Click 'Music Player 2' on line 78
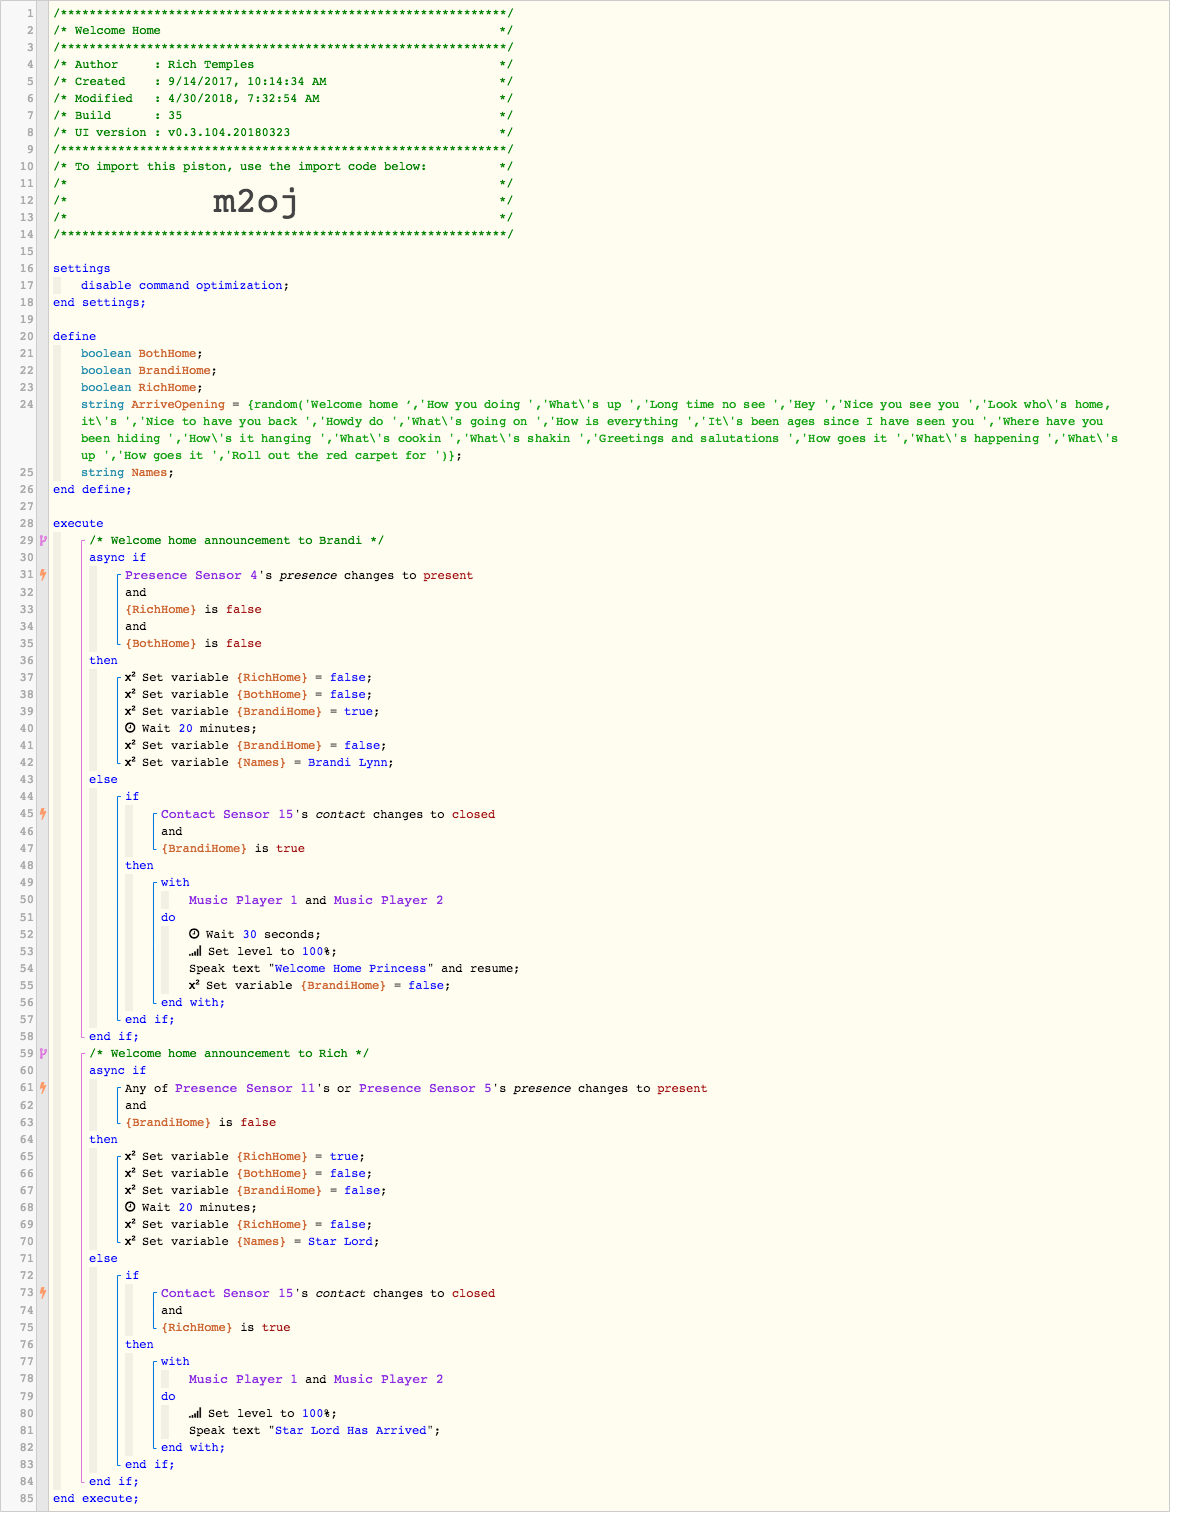This screenshot has width=1178, height=1520. click(388, 1379)
